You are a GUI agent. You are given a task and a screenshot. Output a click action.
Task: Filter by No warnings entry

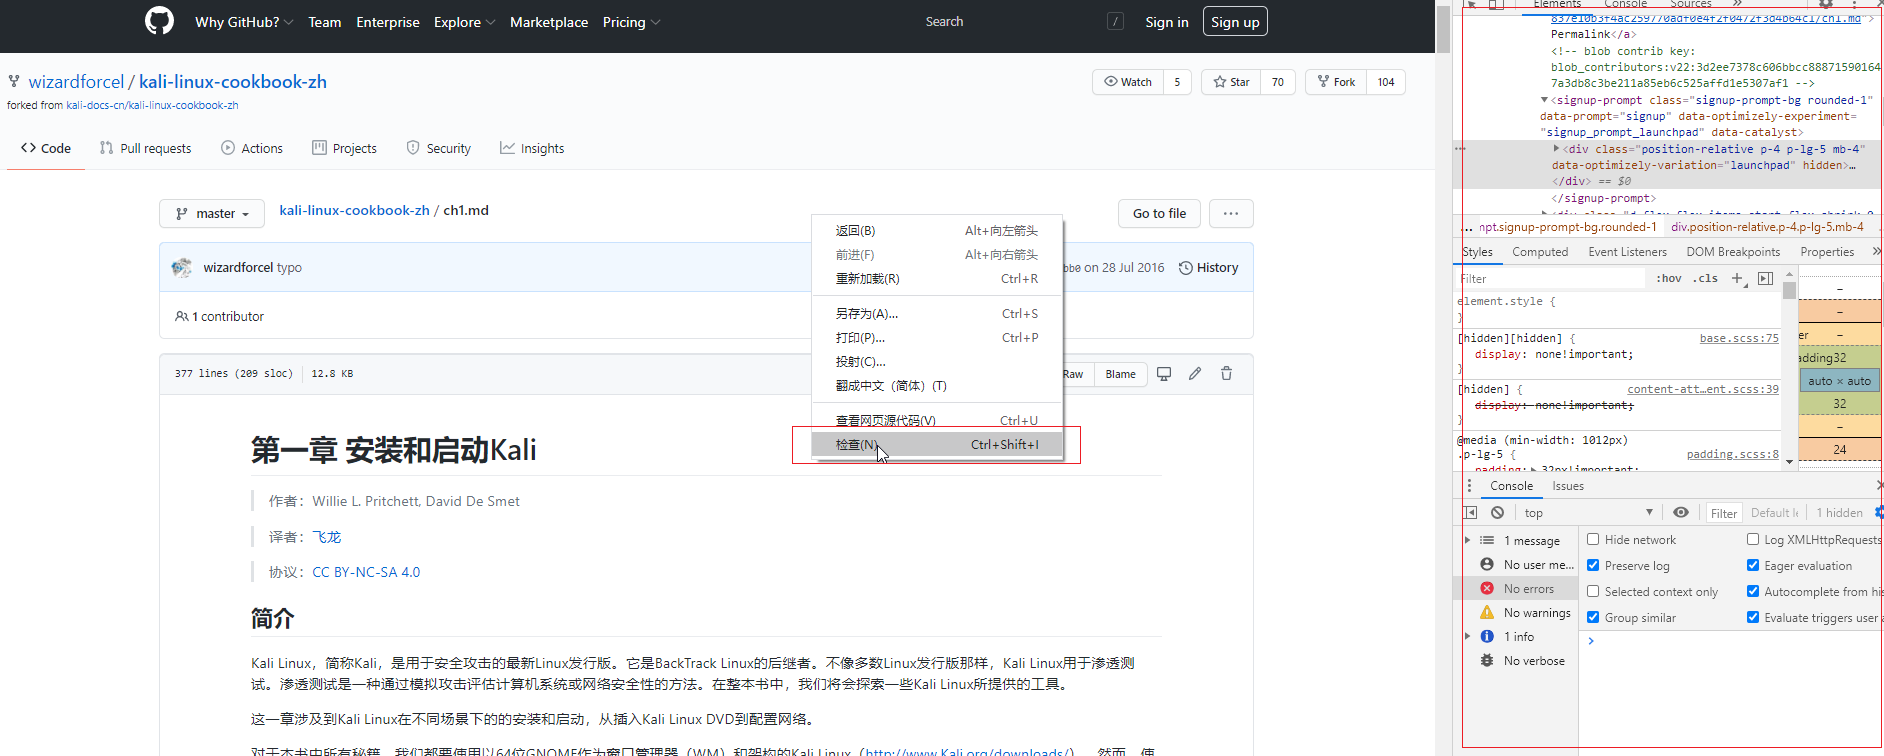tap(1525, 613)
